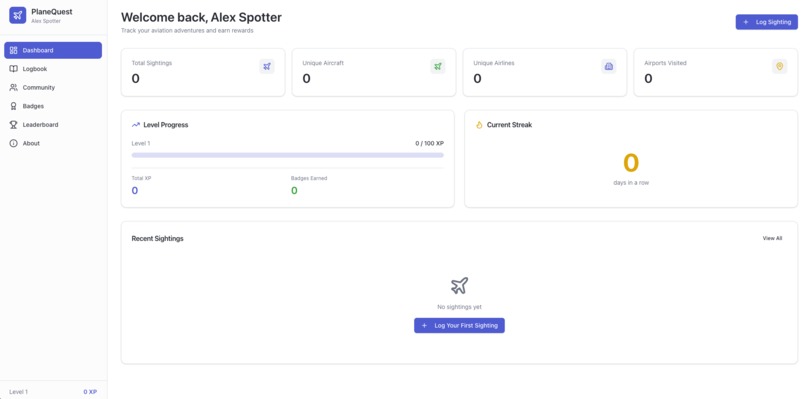Click the Recent Sightings heading
The height and width of the screenshot is (399, 806).
click(x=157, y=239)
